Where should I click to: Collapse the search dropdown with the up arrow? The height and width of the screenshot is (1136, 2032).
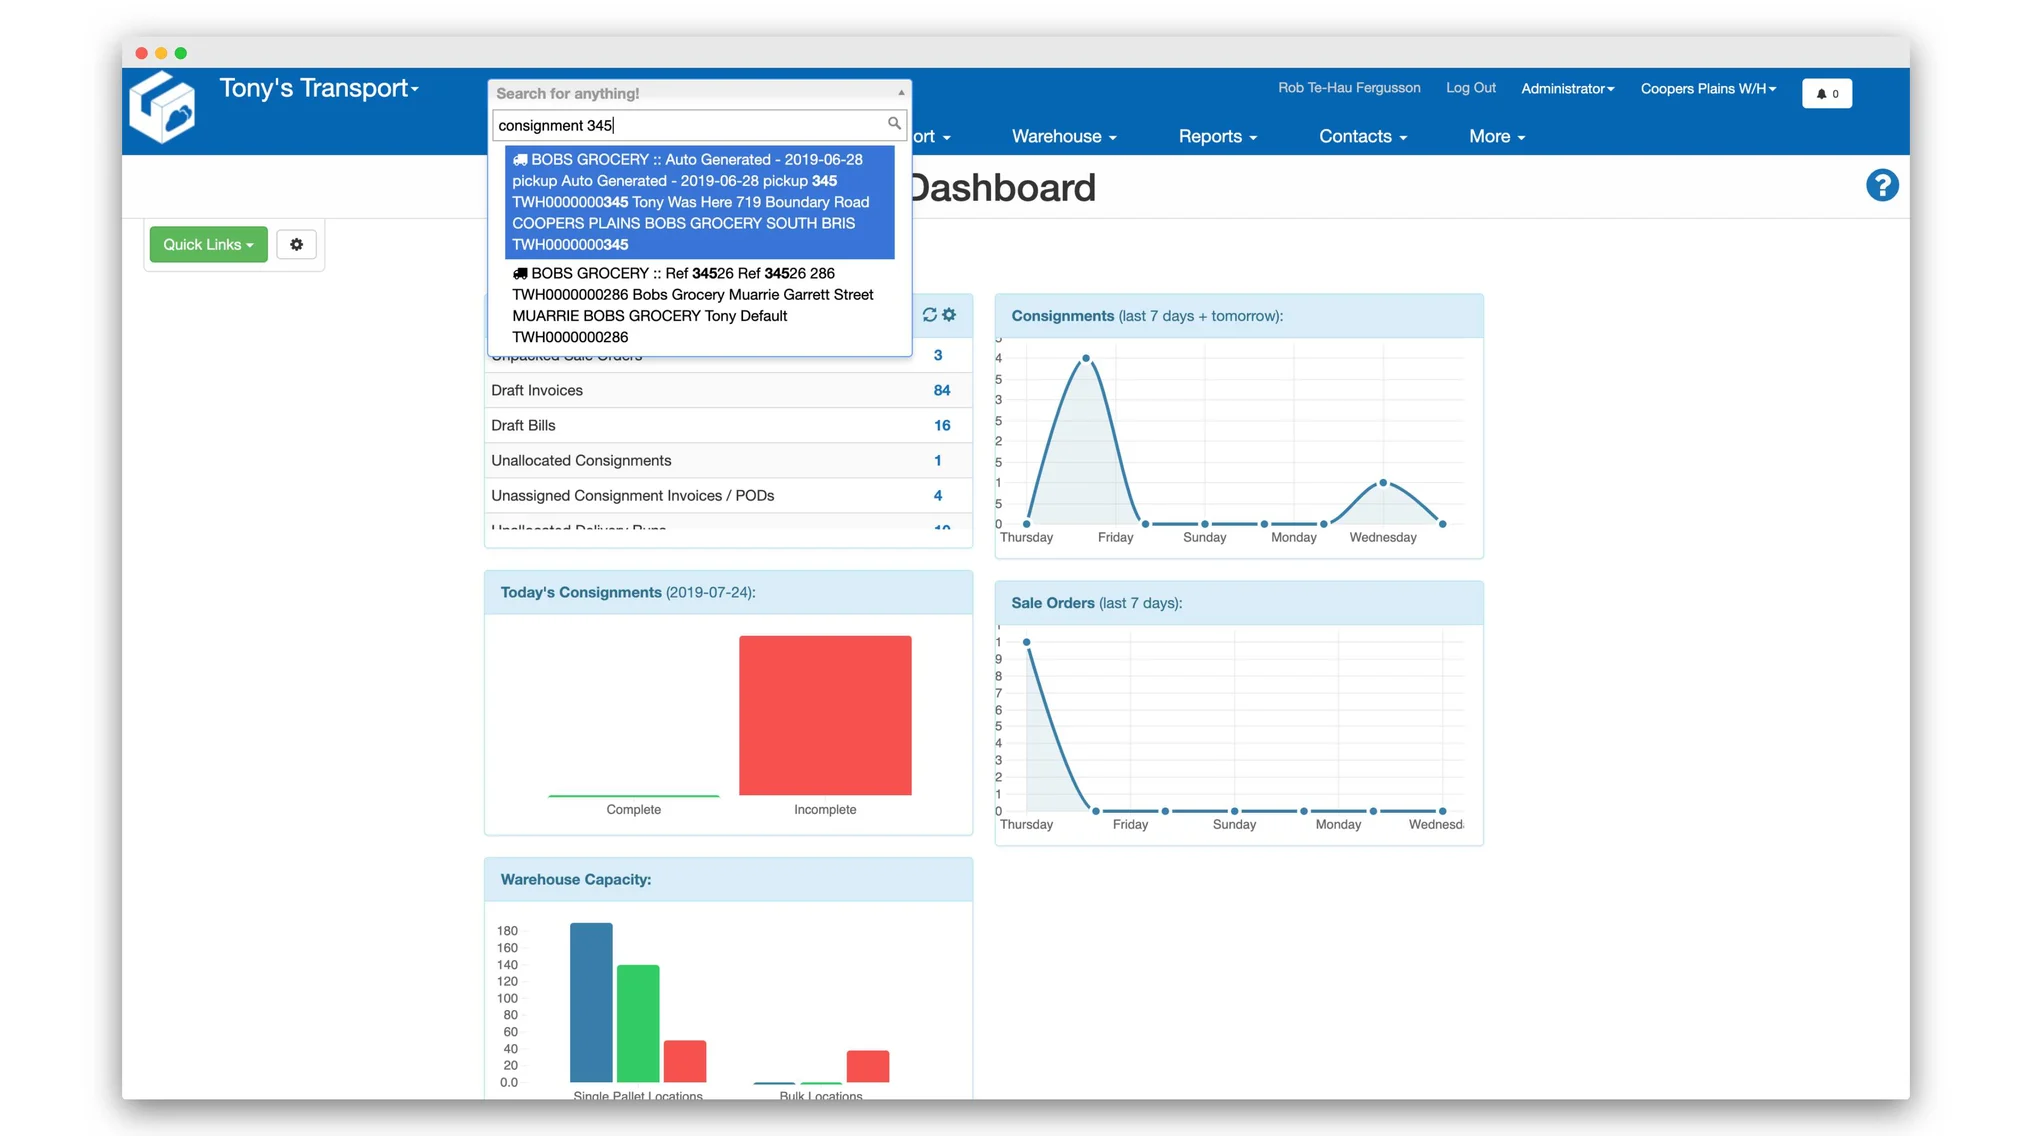tap(901, 93)
